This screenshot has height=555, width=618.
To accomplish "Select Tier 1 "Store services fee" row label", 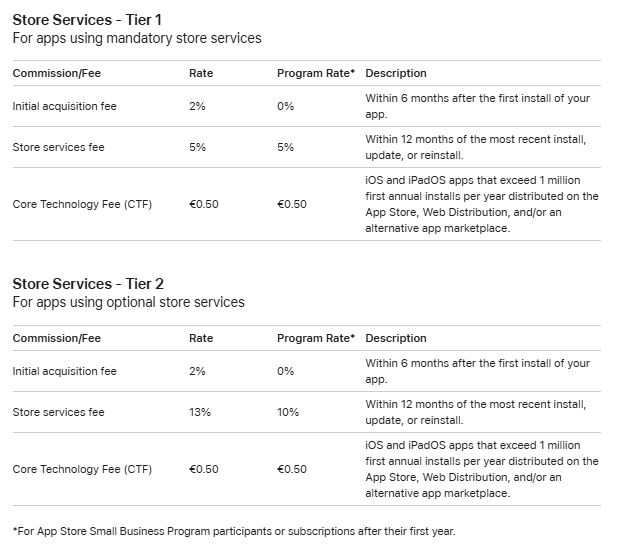I will coord(59,147).
